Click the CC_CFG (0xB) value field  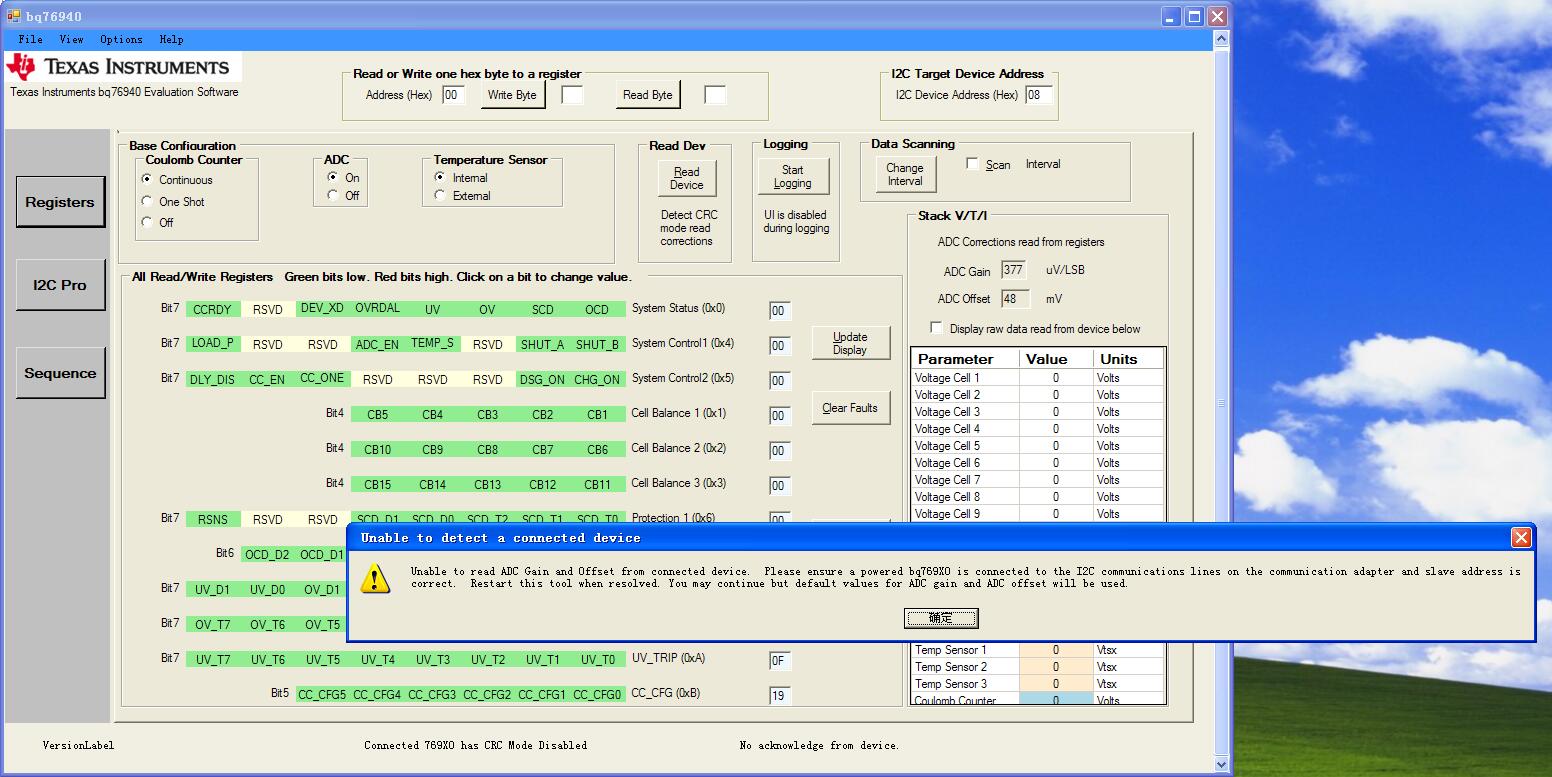tap(780, 696)
